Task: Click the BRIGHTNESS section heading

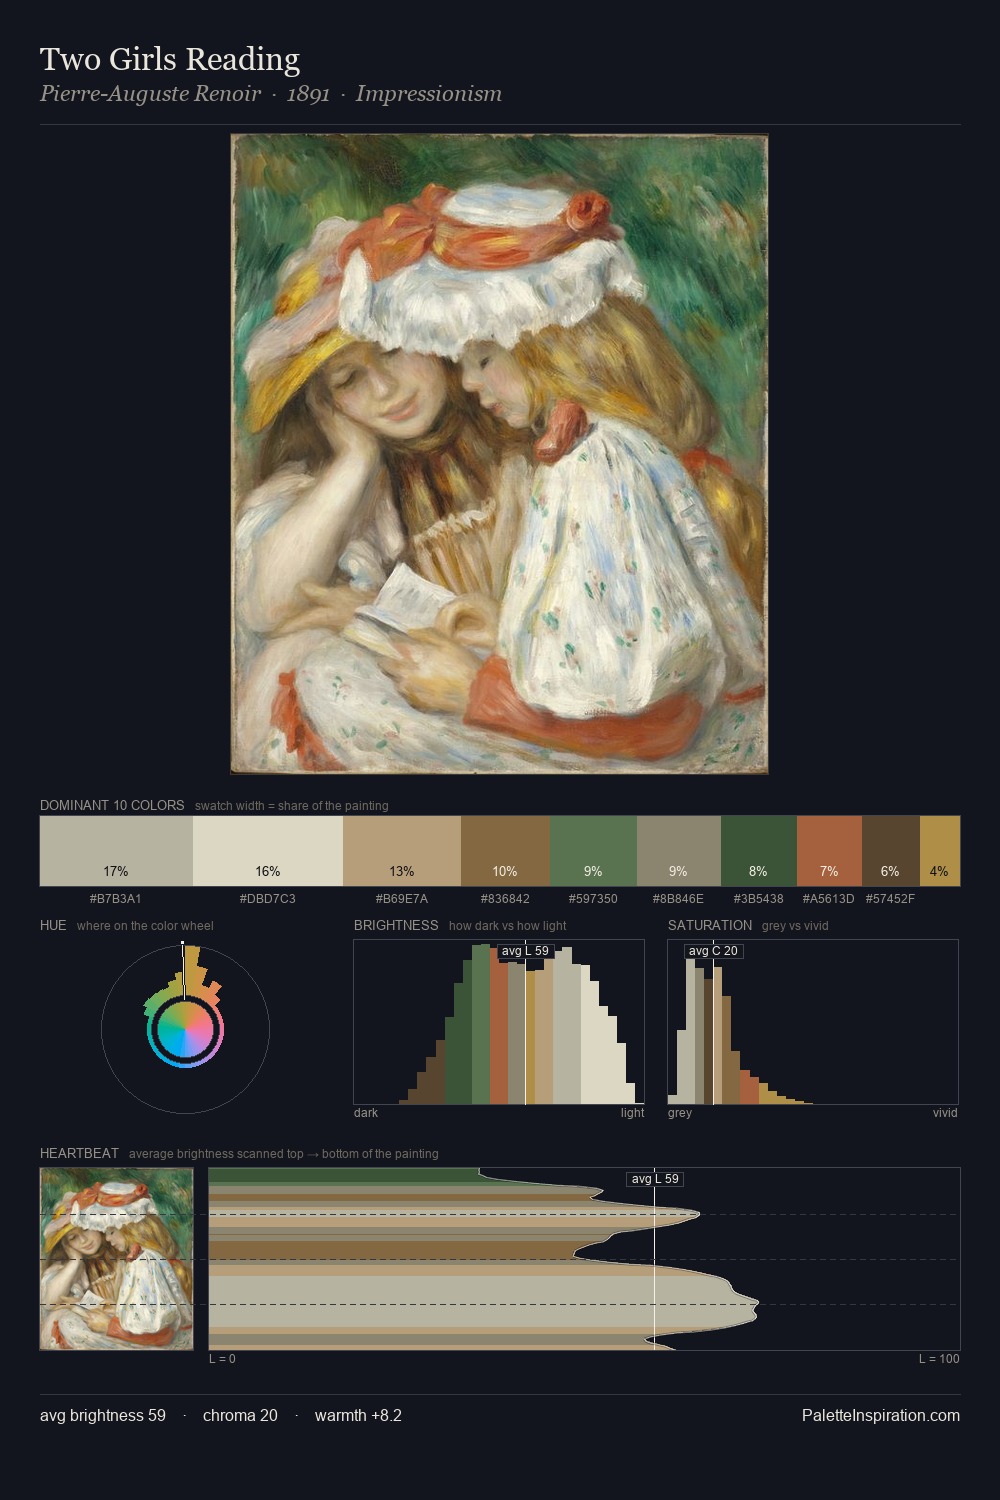Action: 396,925
